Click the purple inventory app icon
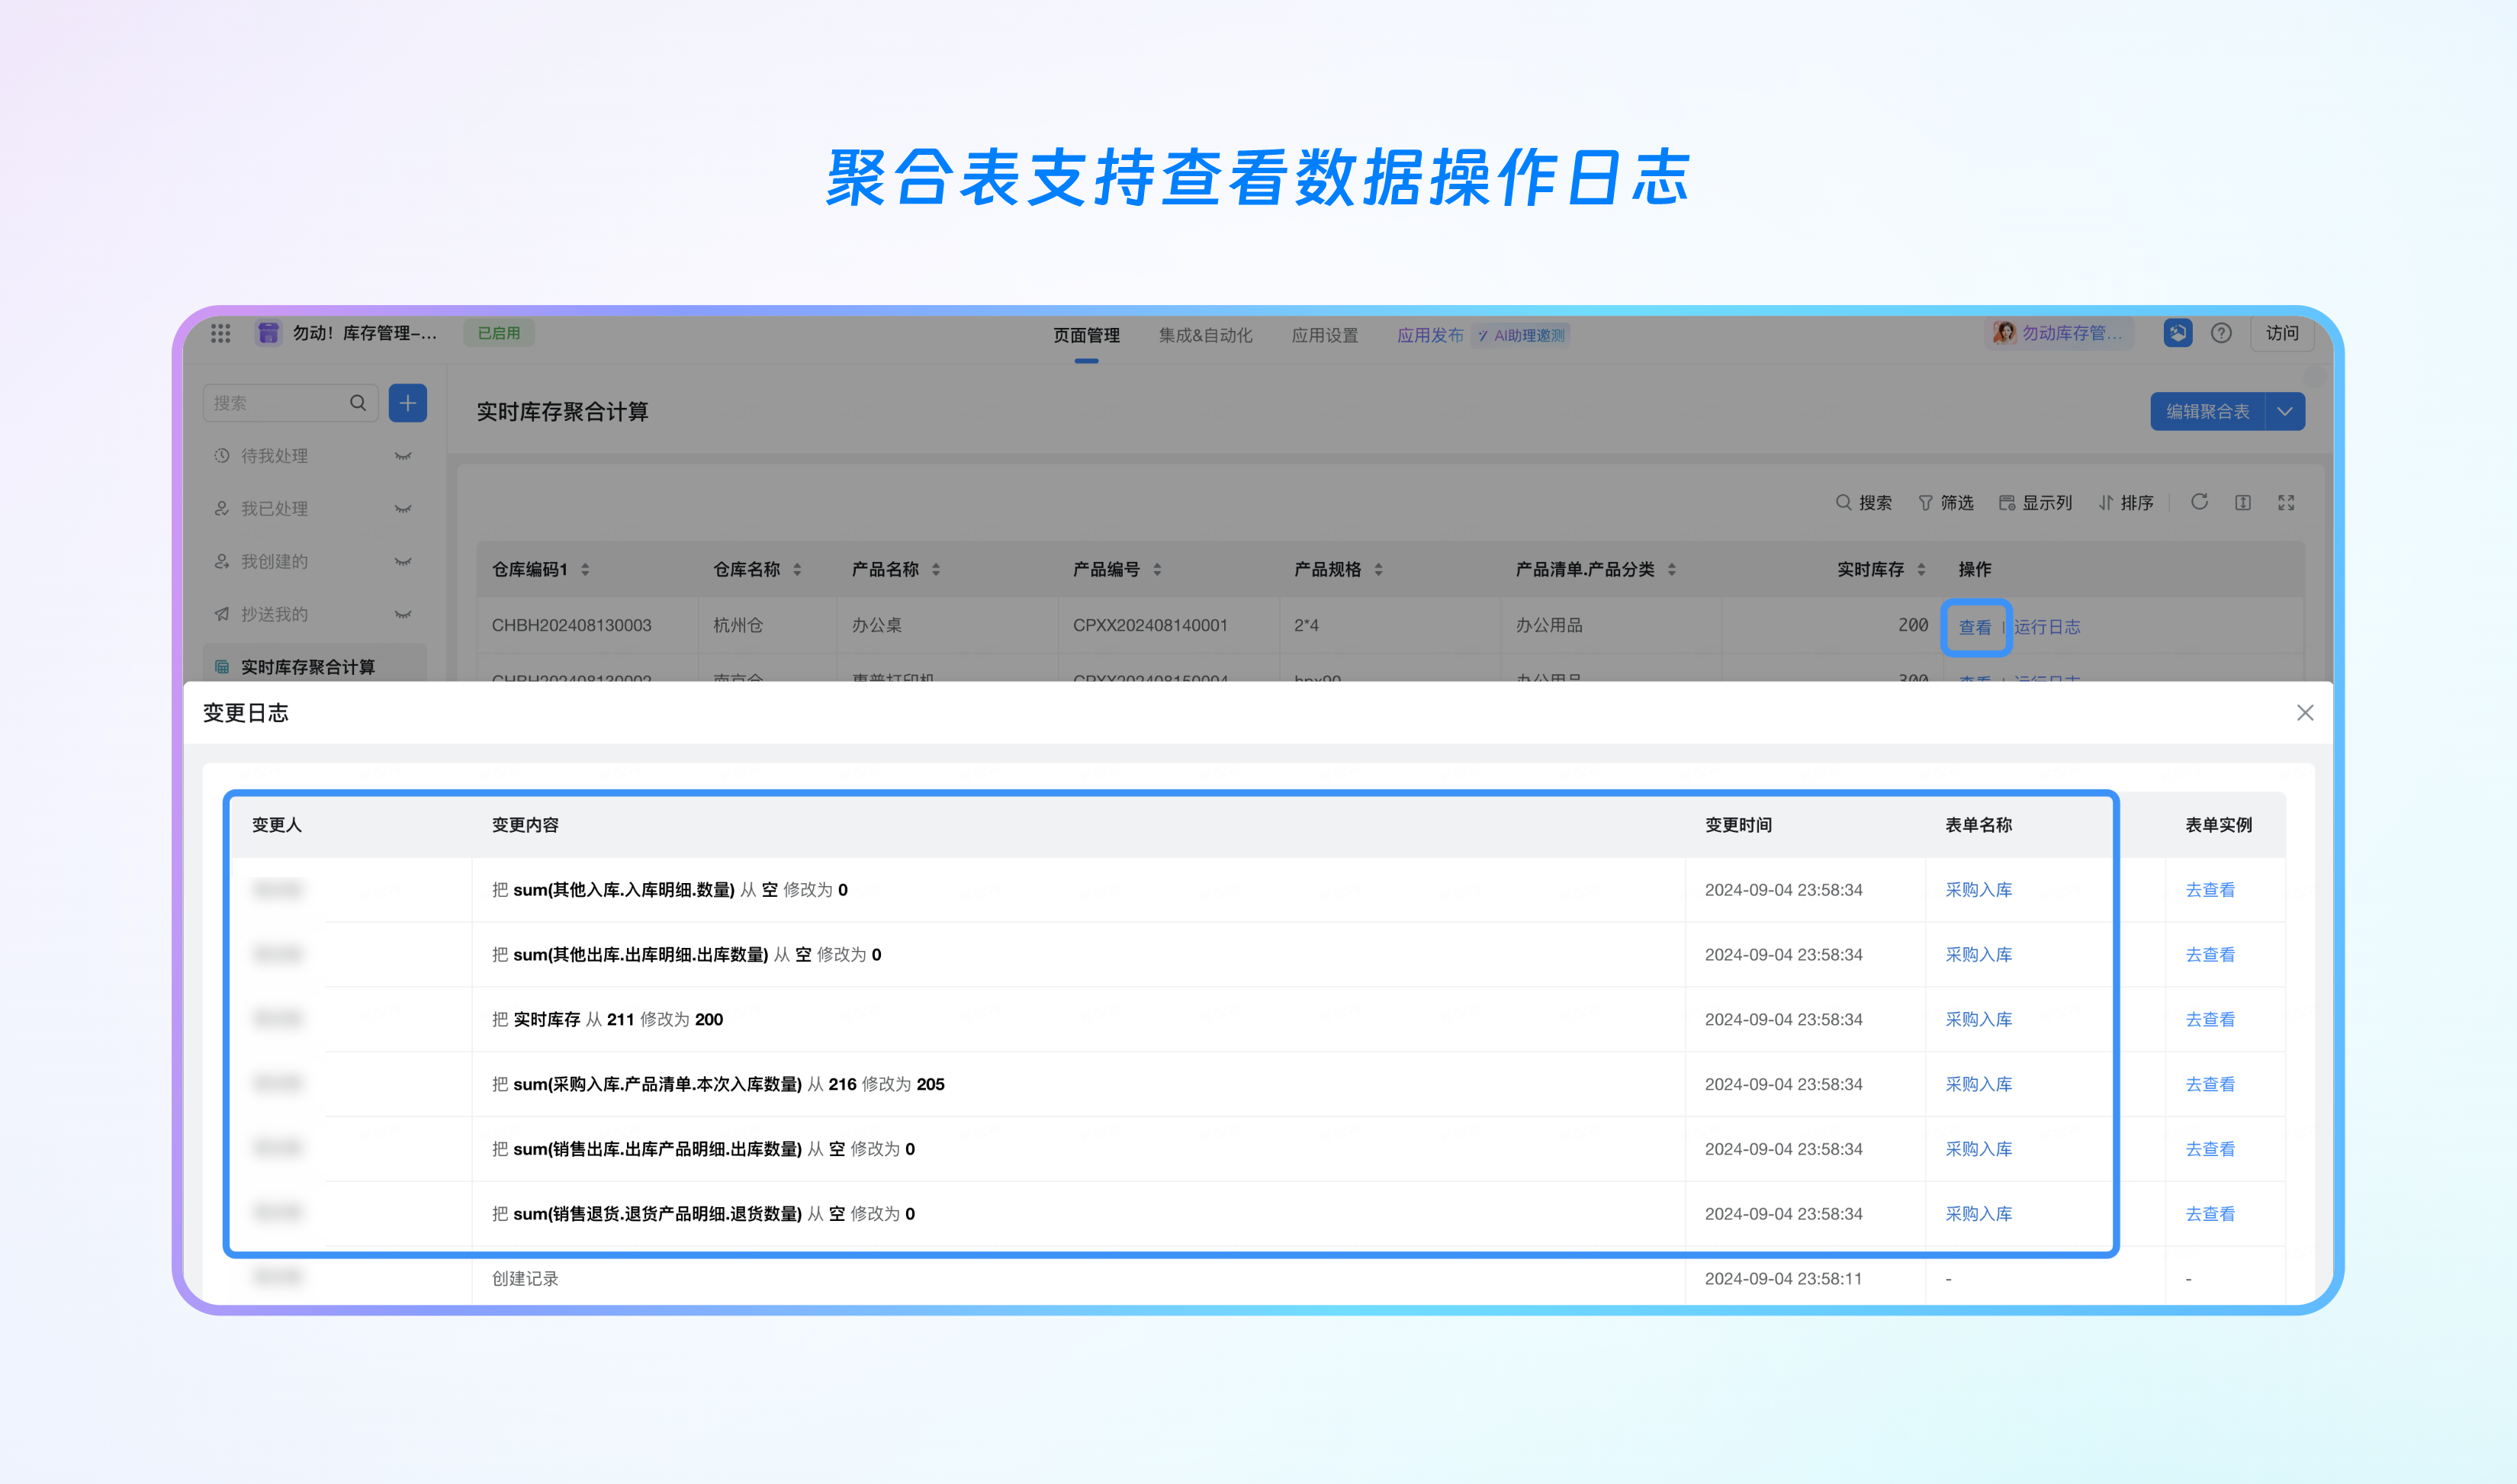 click(x=268, y=333)
